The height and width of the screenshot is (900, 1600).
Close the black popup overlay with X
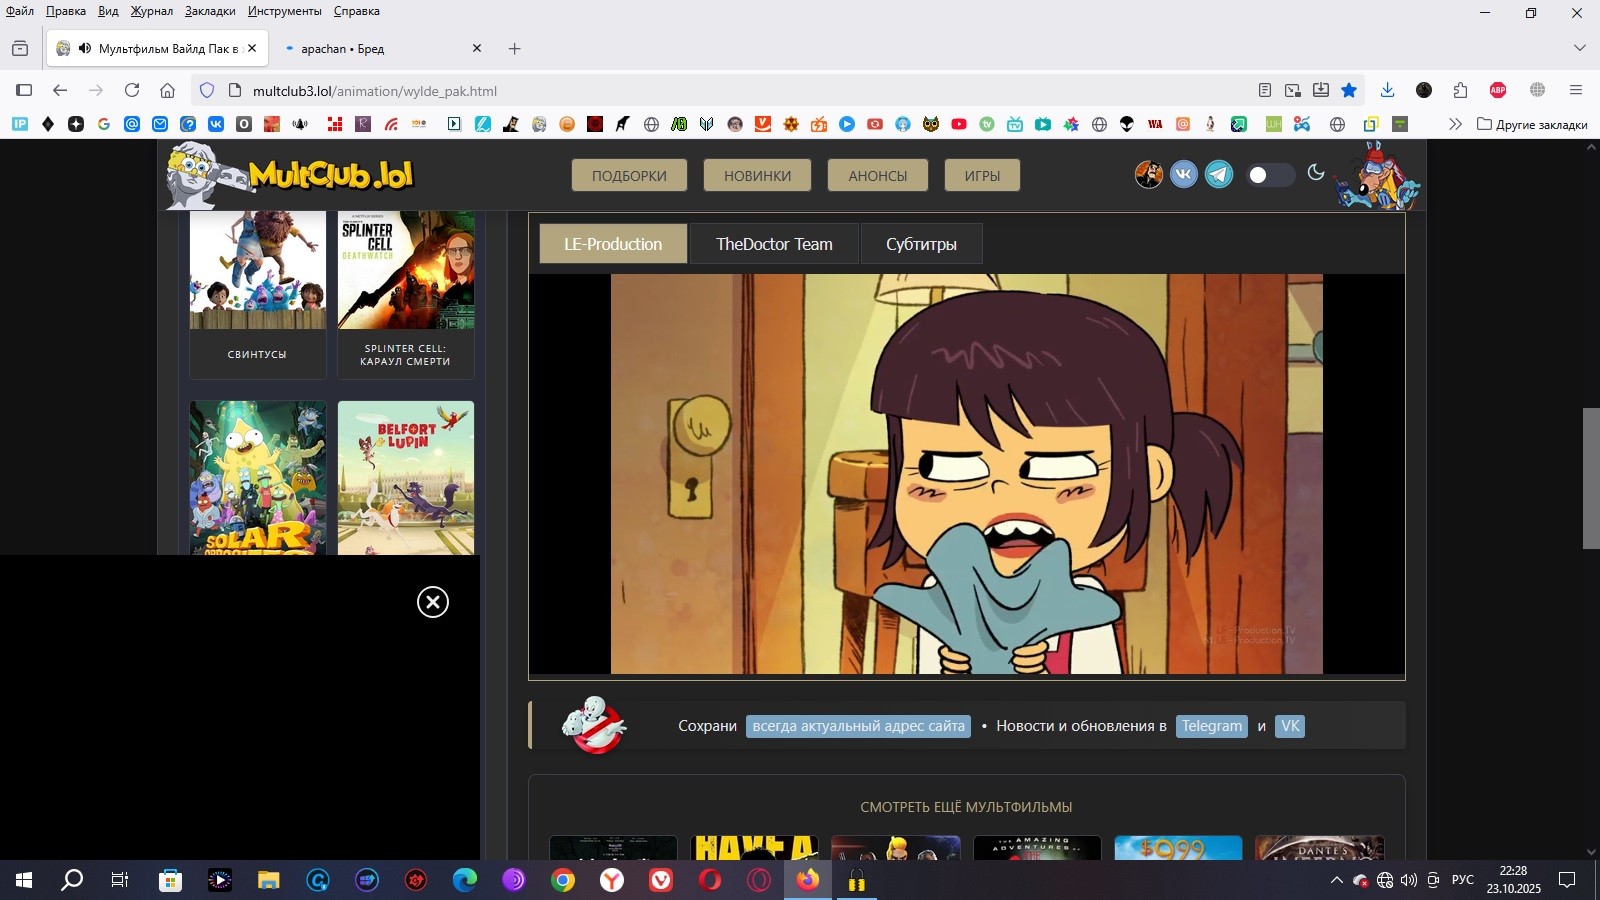point(432,602)
